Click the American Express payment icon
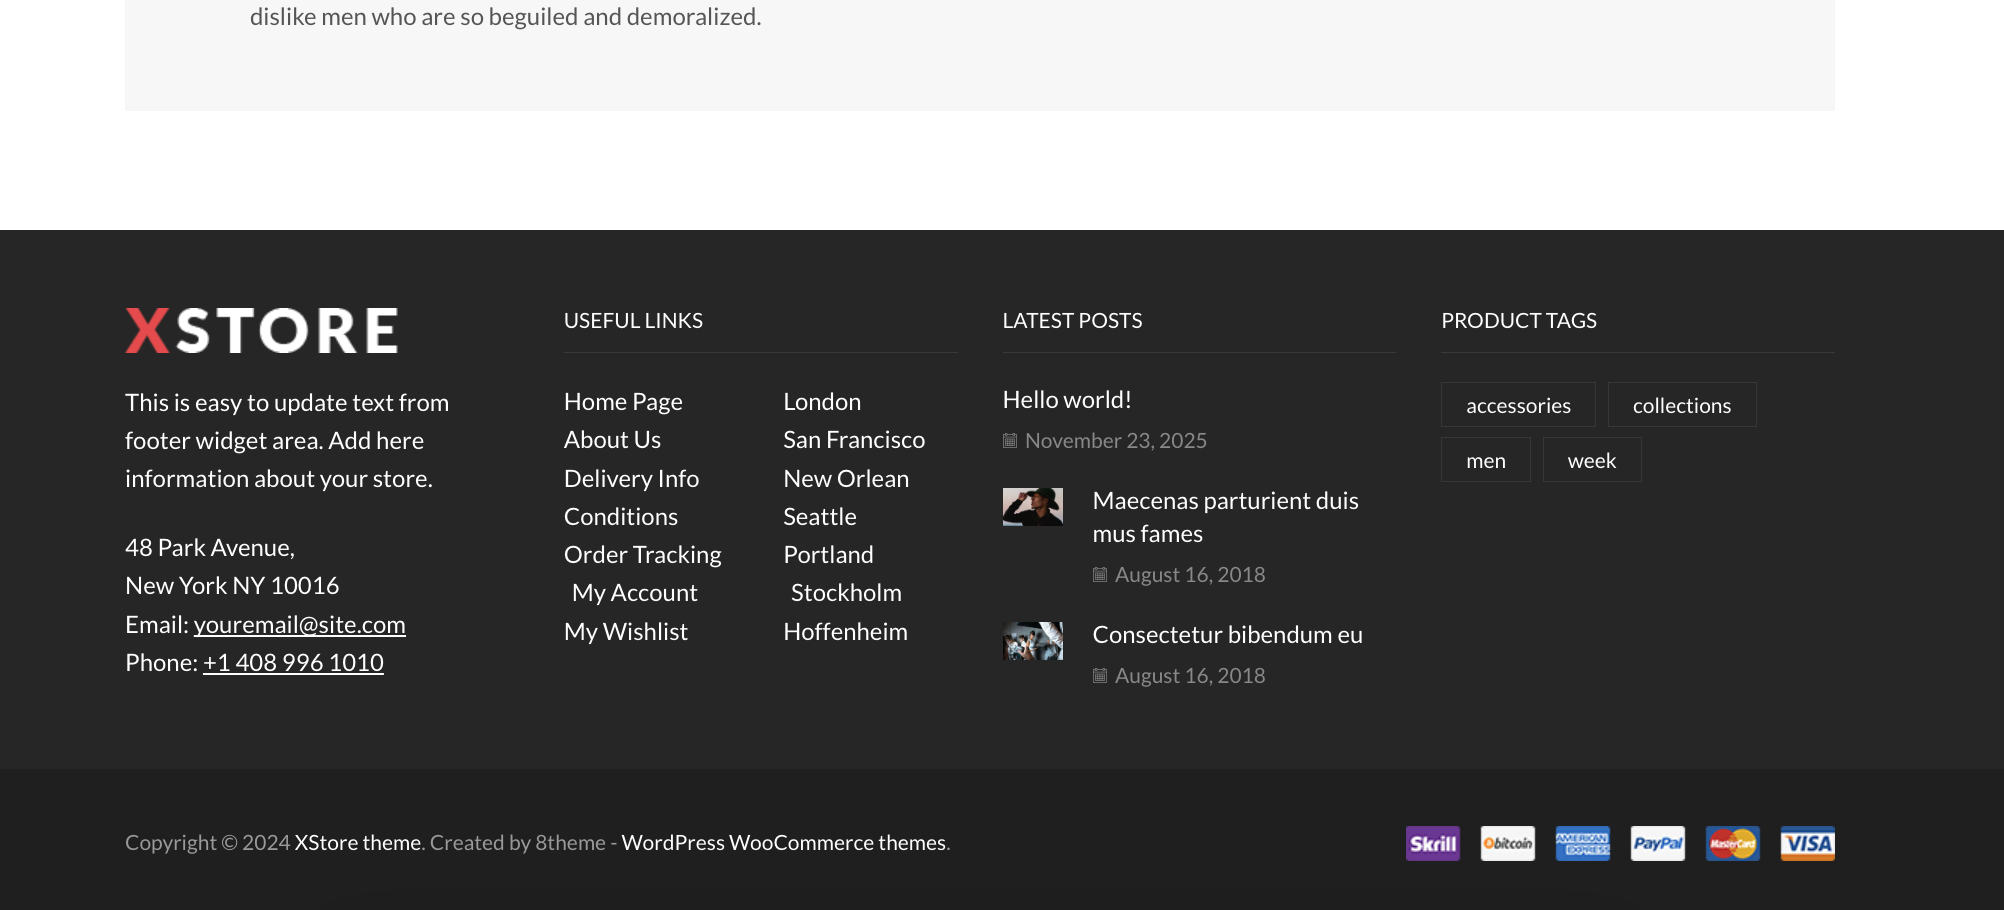Screen dimensions: 2004x910 (1582, 843)
